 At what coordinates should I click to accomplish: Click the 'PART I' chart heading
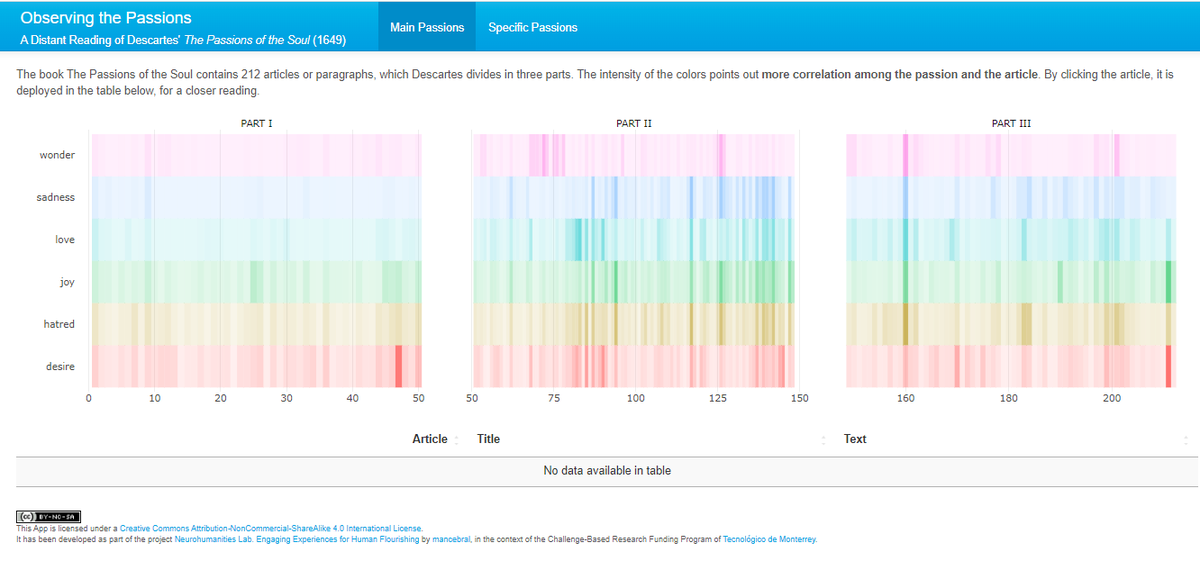click(x=256, y=123)
